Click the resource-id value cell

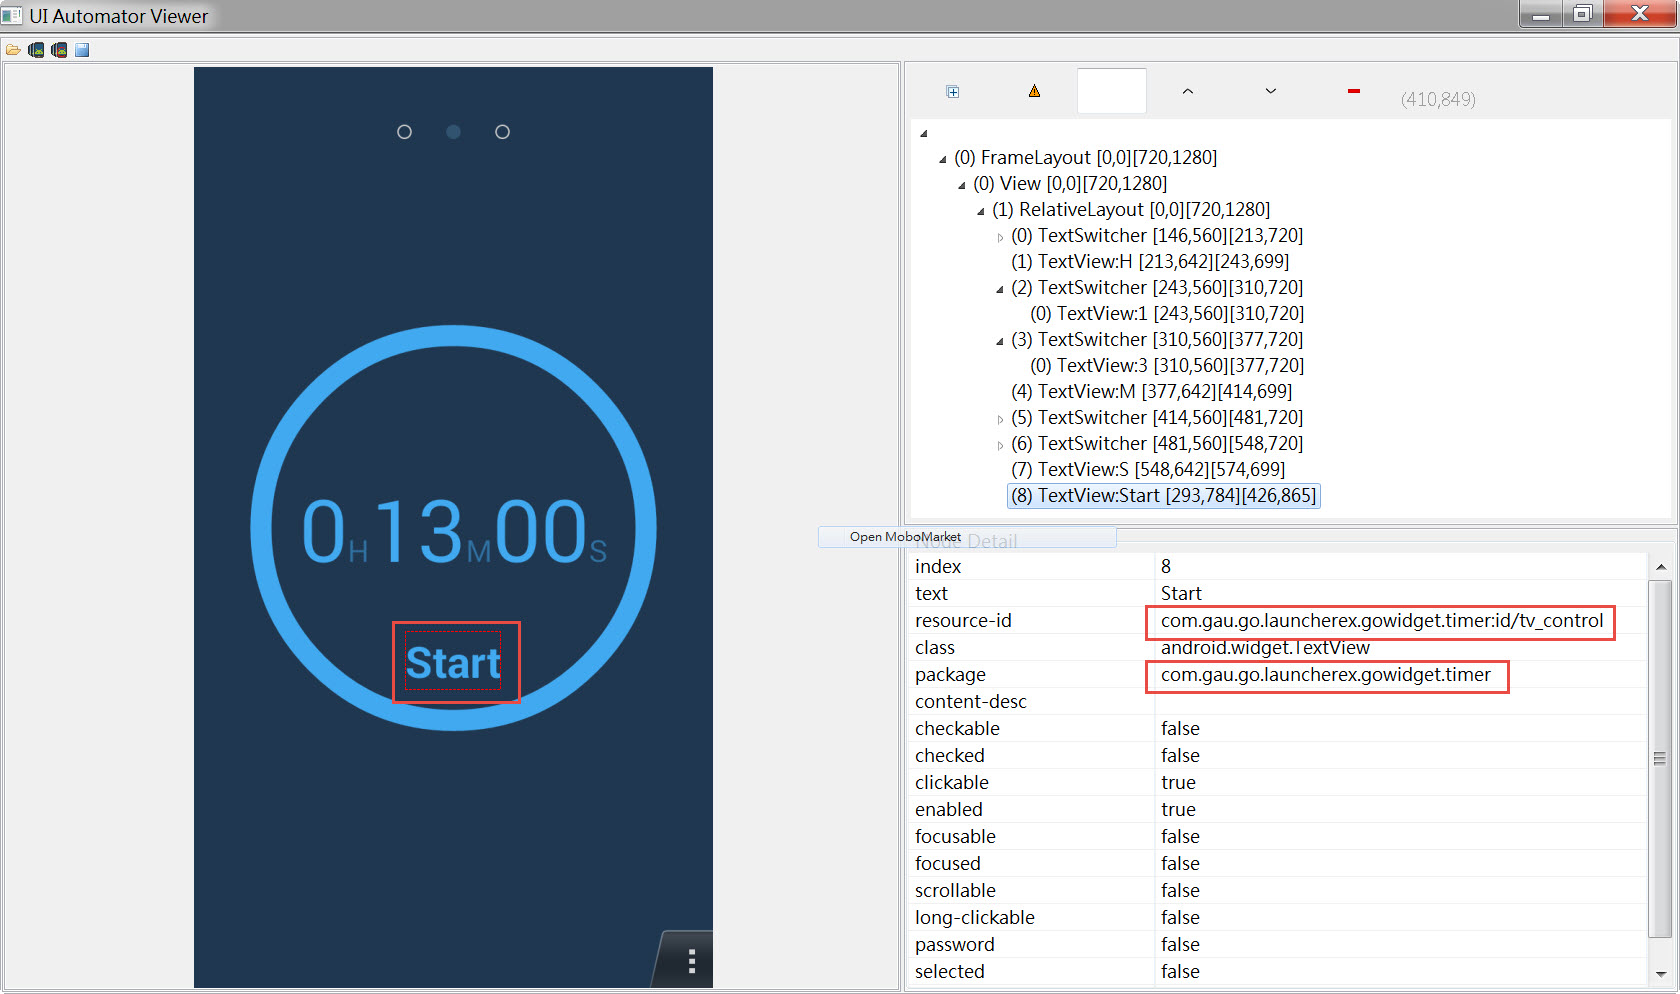coord(1381,621)
